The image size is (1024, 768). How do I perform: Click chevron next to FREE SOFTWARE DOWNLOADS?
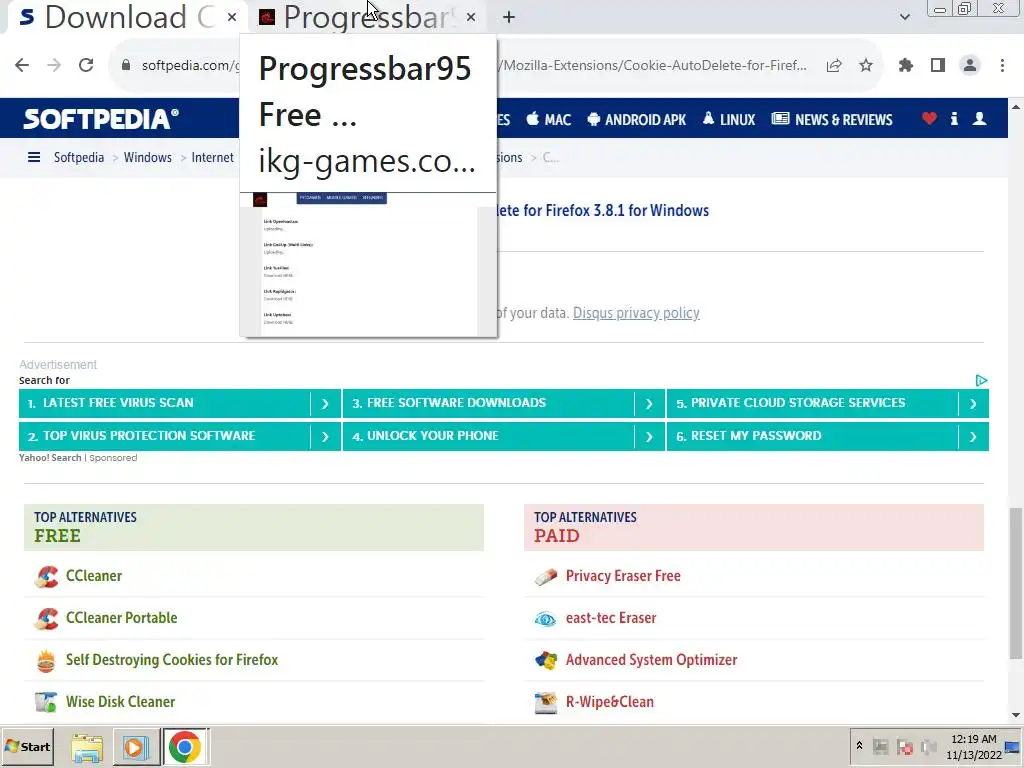(649, 404)
